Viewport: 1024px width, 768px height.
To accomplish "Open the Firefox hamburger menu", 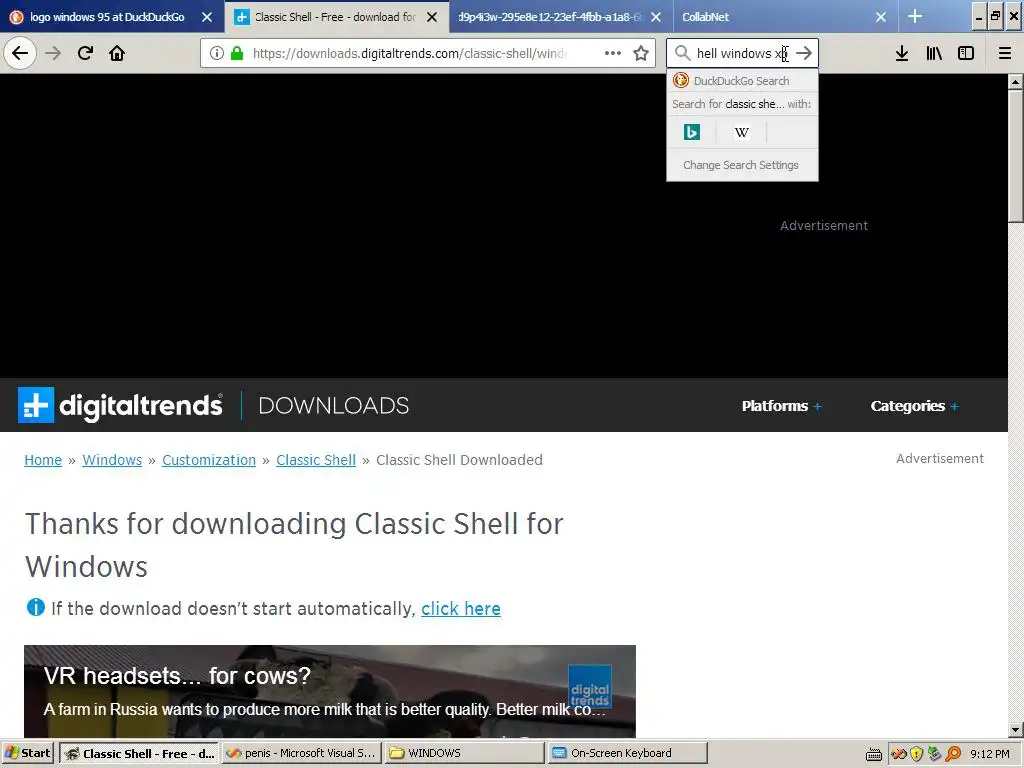I will (x=1005, y=53).
